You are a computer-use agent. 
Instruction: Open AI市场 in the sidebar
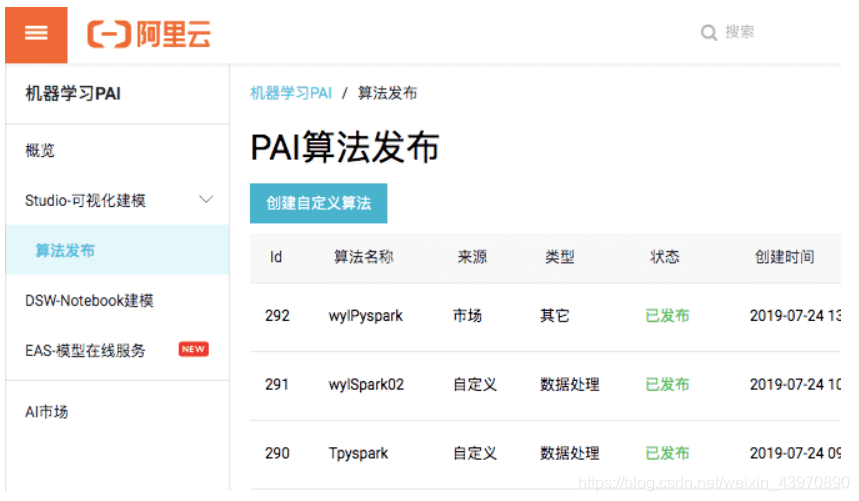point(47,412)
